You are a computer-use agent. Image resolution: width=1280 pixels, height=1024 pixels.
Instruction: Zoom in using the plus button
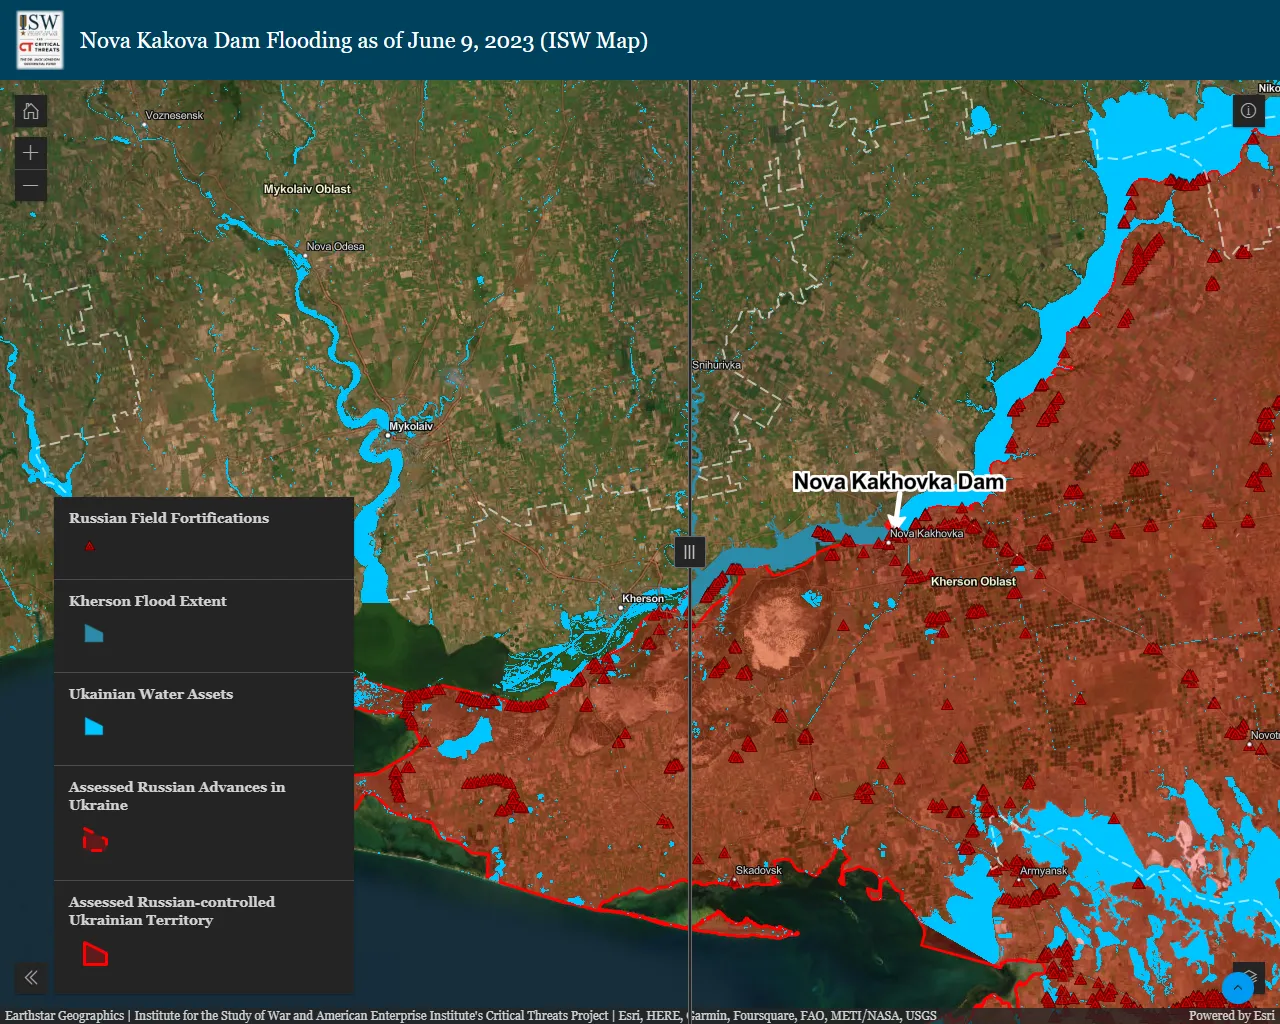tap(31, 153)
